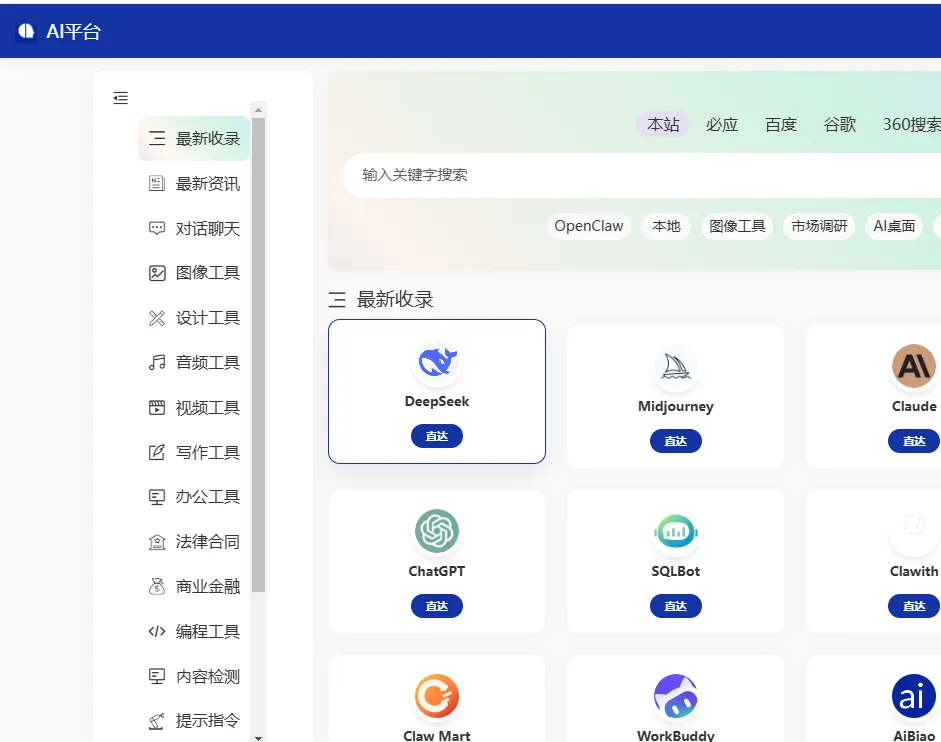Viewport: 941px width, 742px height.
Task: Click the SQLBot robot logo
Action: tap(676, 532)
